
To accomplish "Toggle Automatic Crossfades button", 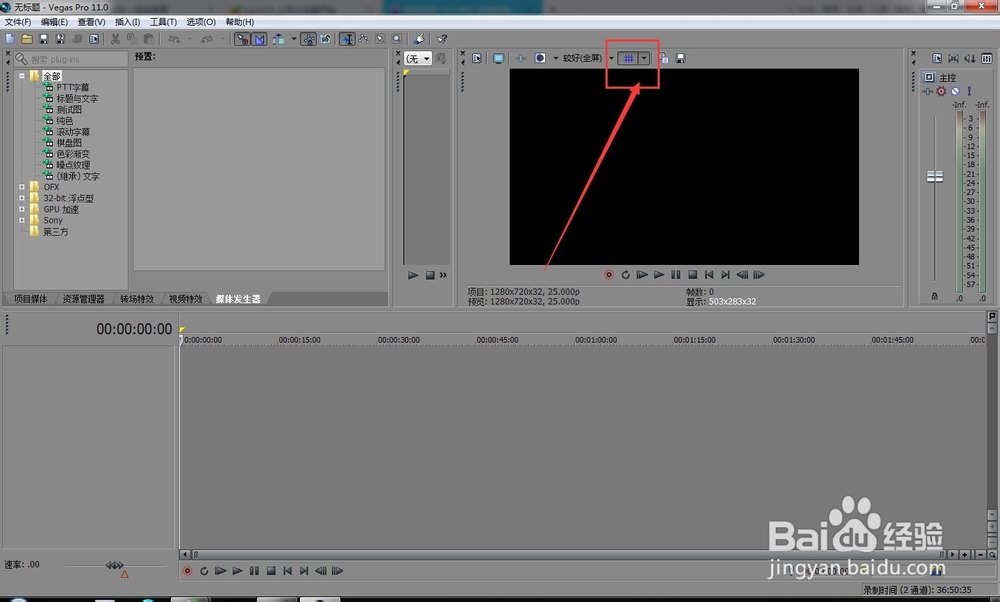I will 260,39.
